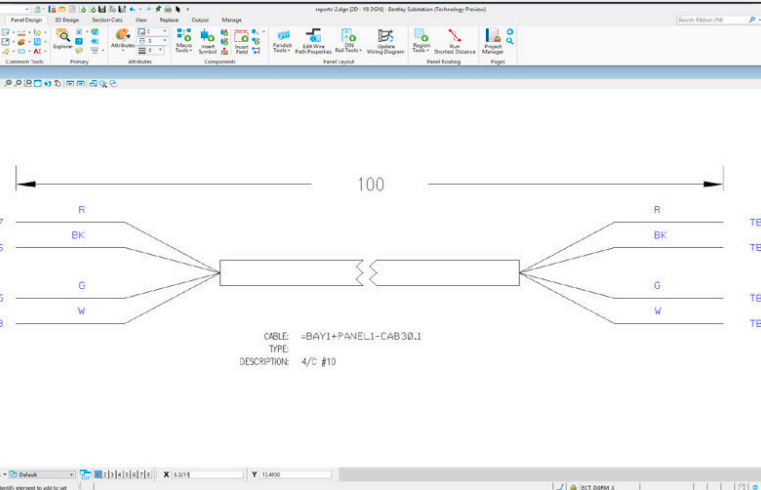
Task: Select the Insert Field tool
Action: 242,41
